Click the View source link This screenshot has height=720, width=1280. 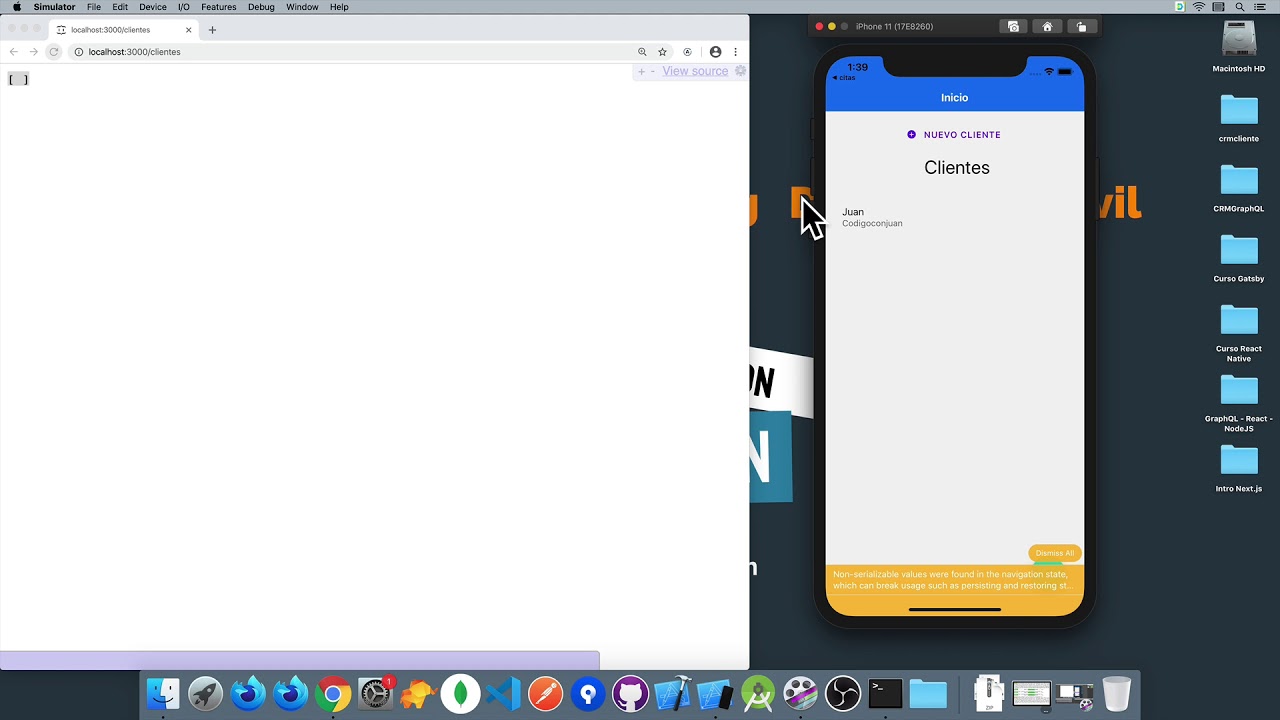click(x=695, y=71)
